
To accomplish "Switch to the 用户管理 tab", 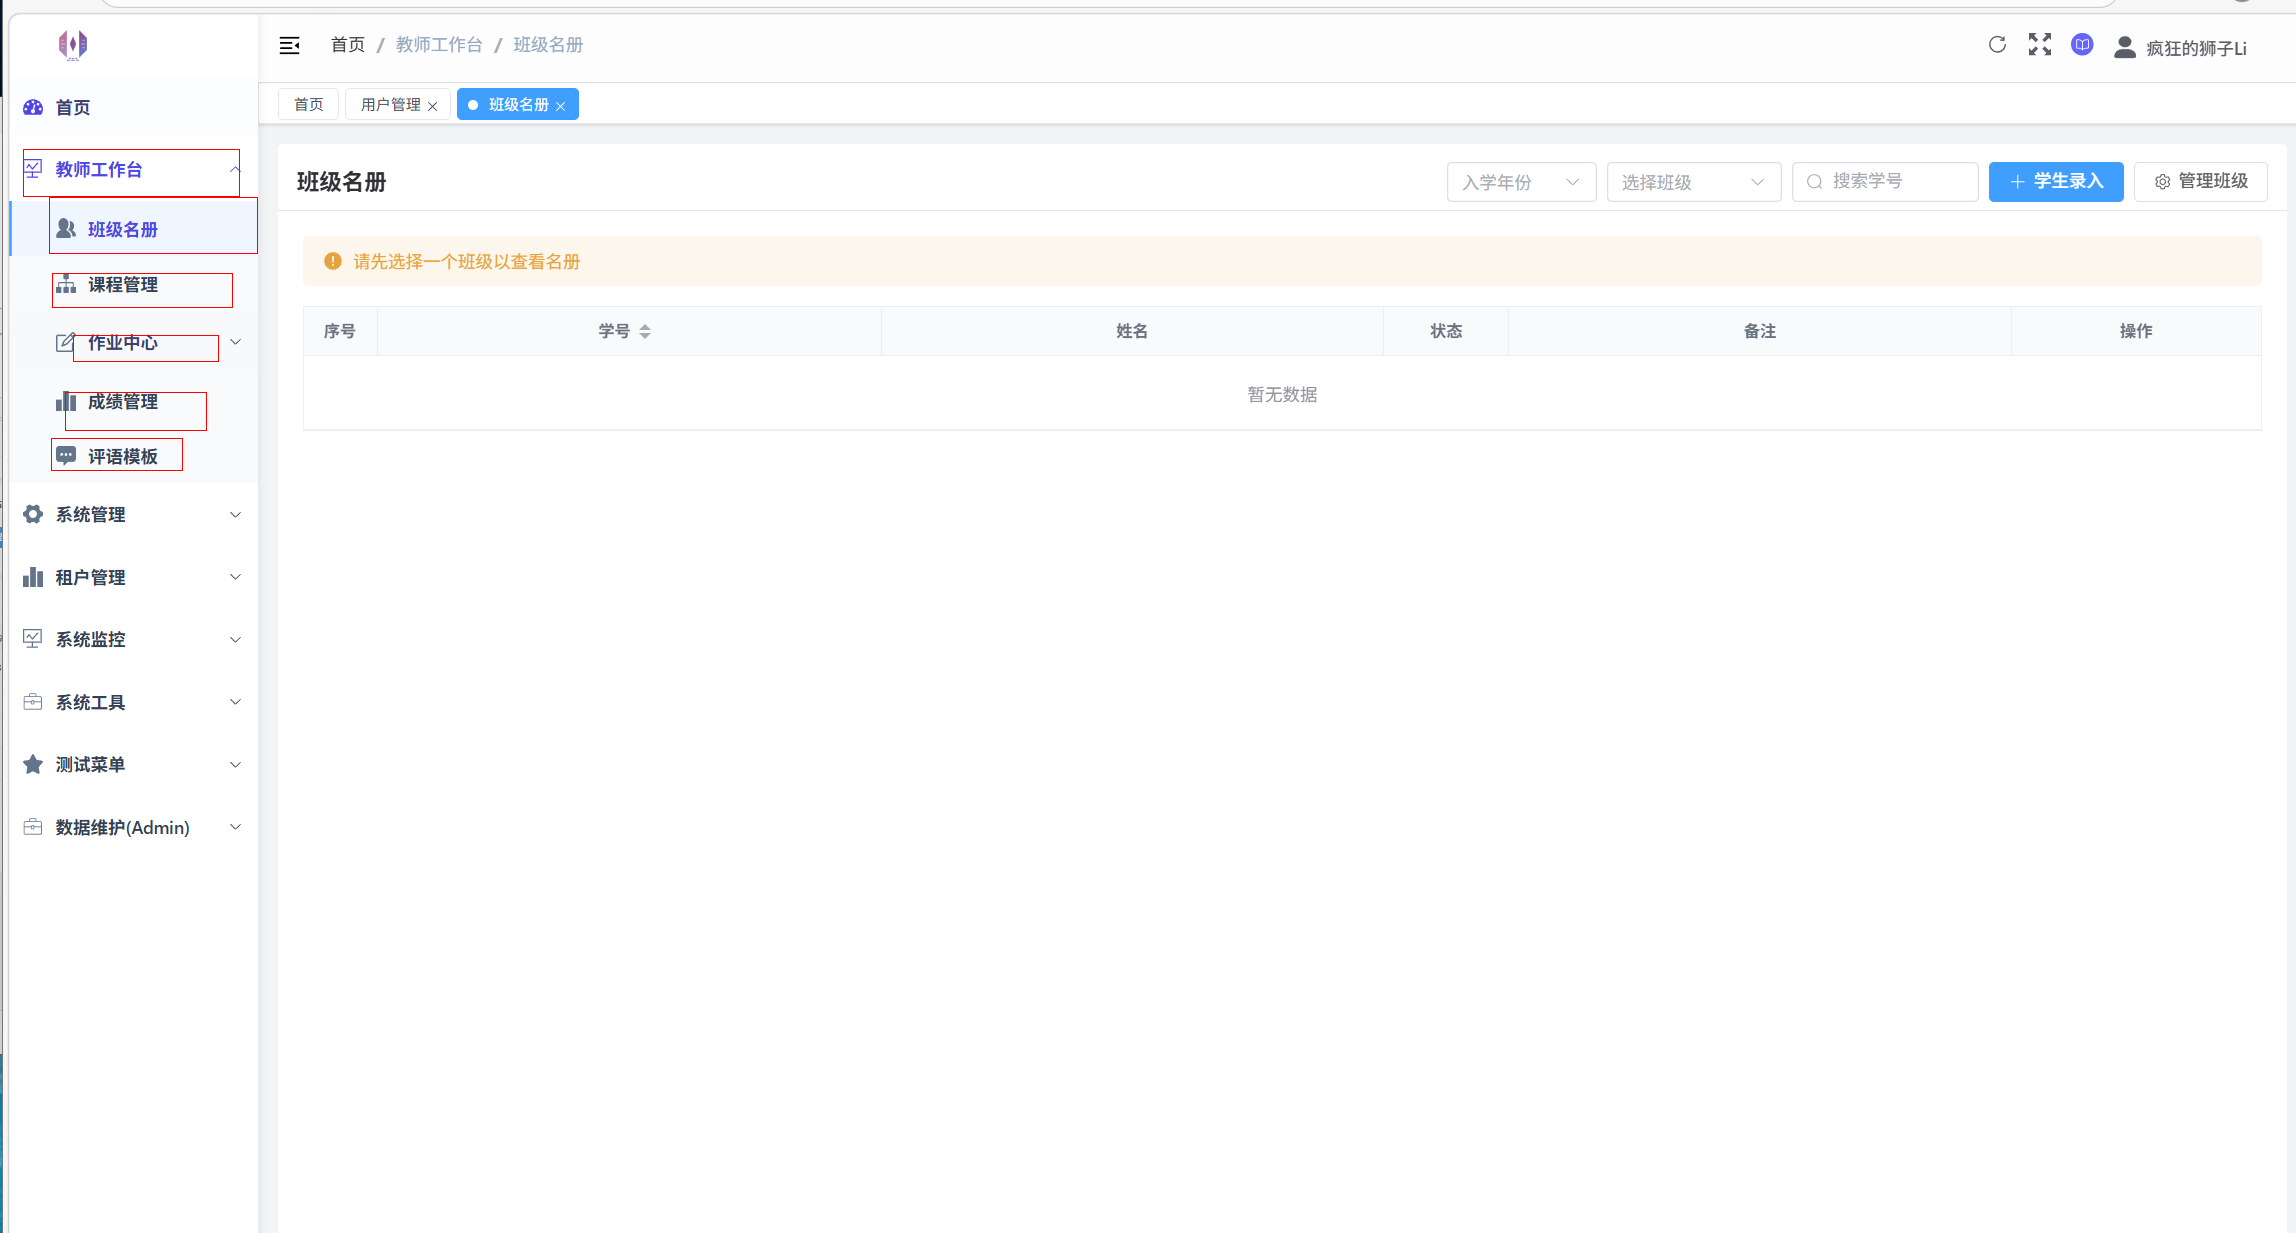I will (x=390, y=105).
